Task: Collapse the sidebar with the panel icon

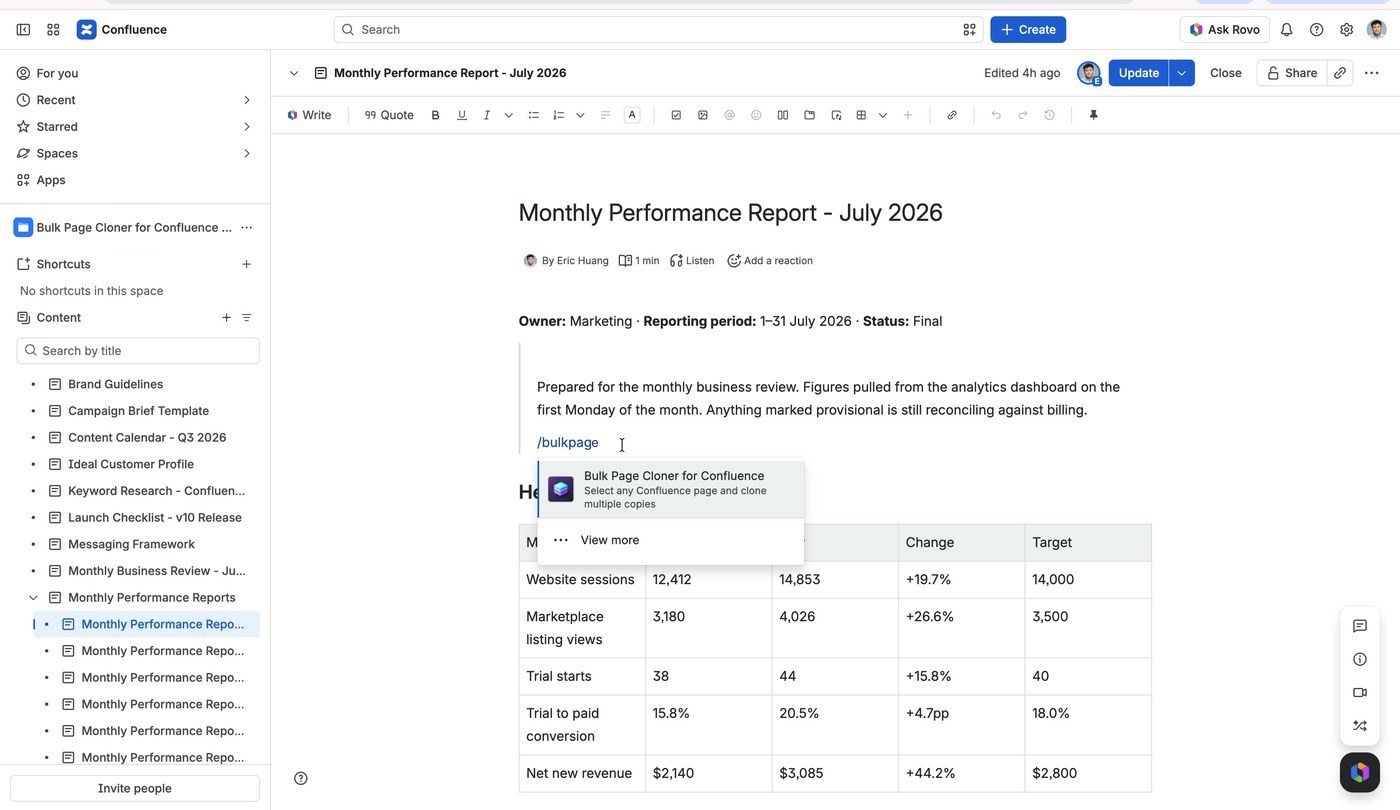Action: click(x=23, y=30)
